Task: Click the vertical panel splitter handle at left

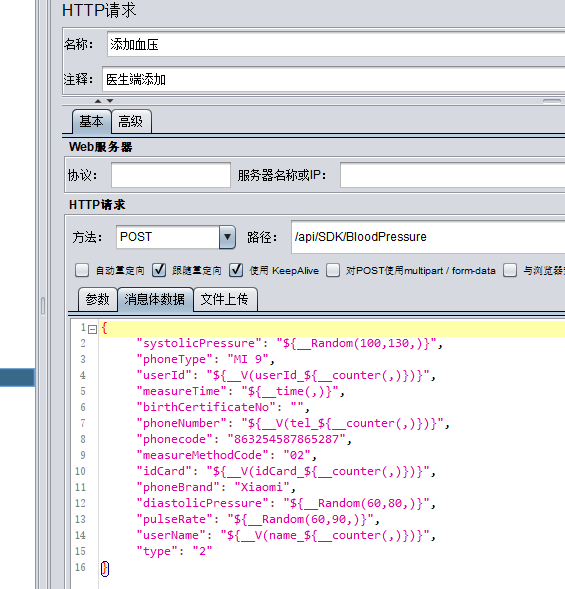Action: click(x=43, y=306)
